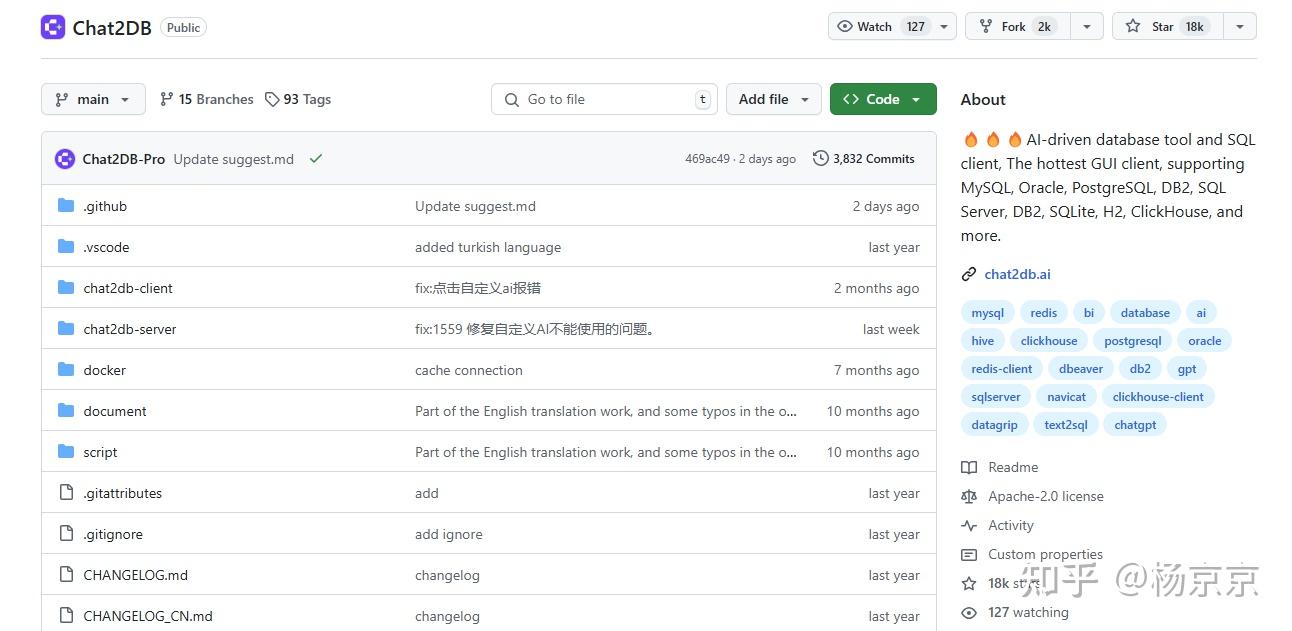Expand the Code download dropdown arrow
This screenshot has width=1292, height=631.
[x=914, y=99]
